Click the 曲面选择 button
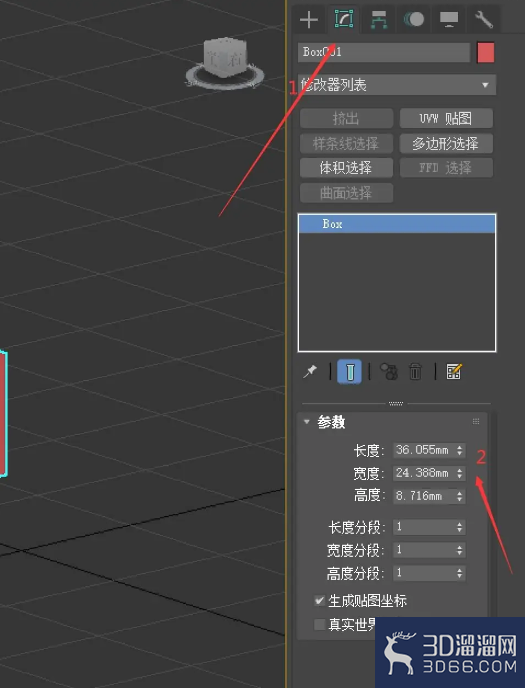Image resolution: width=525 pixels, height=688 pixels. (x=346, y=193)
